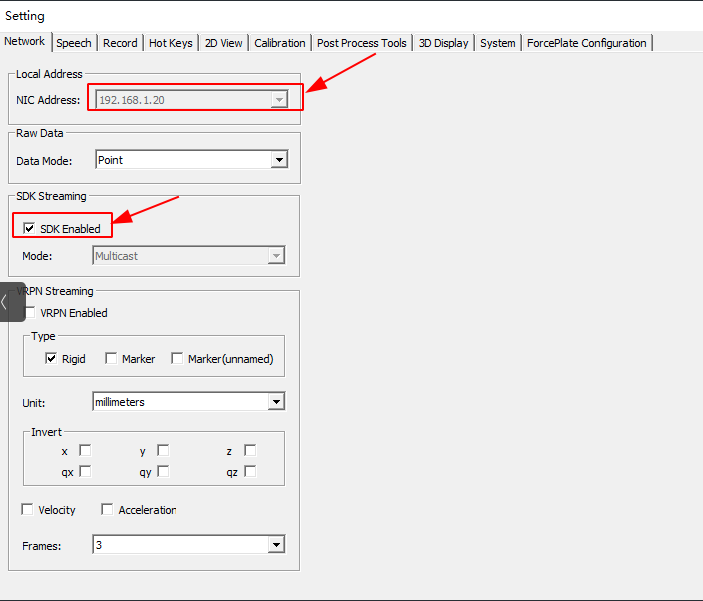Uncheck the Rigid type checkbox
Screen dimensions: 703x601
51,359
